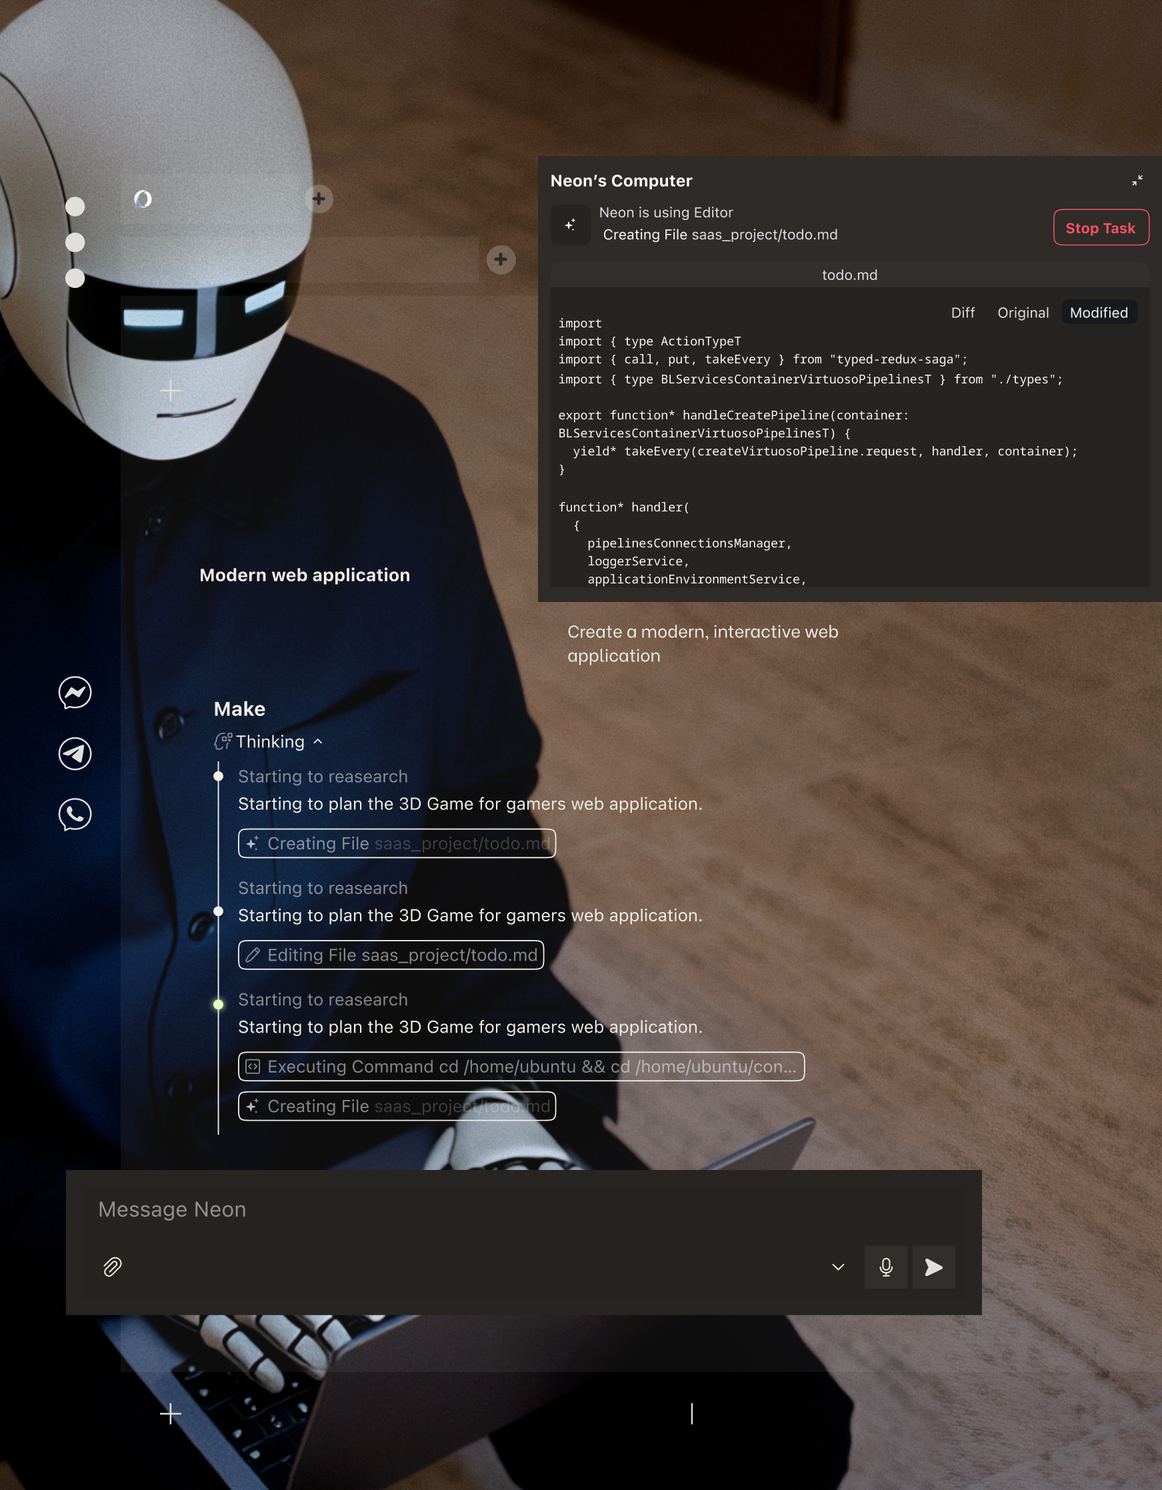Open Editing File saas_project/todo.md chip

click(391, 955)
